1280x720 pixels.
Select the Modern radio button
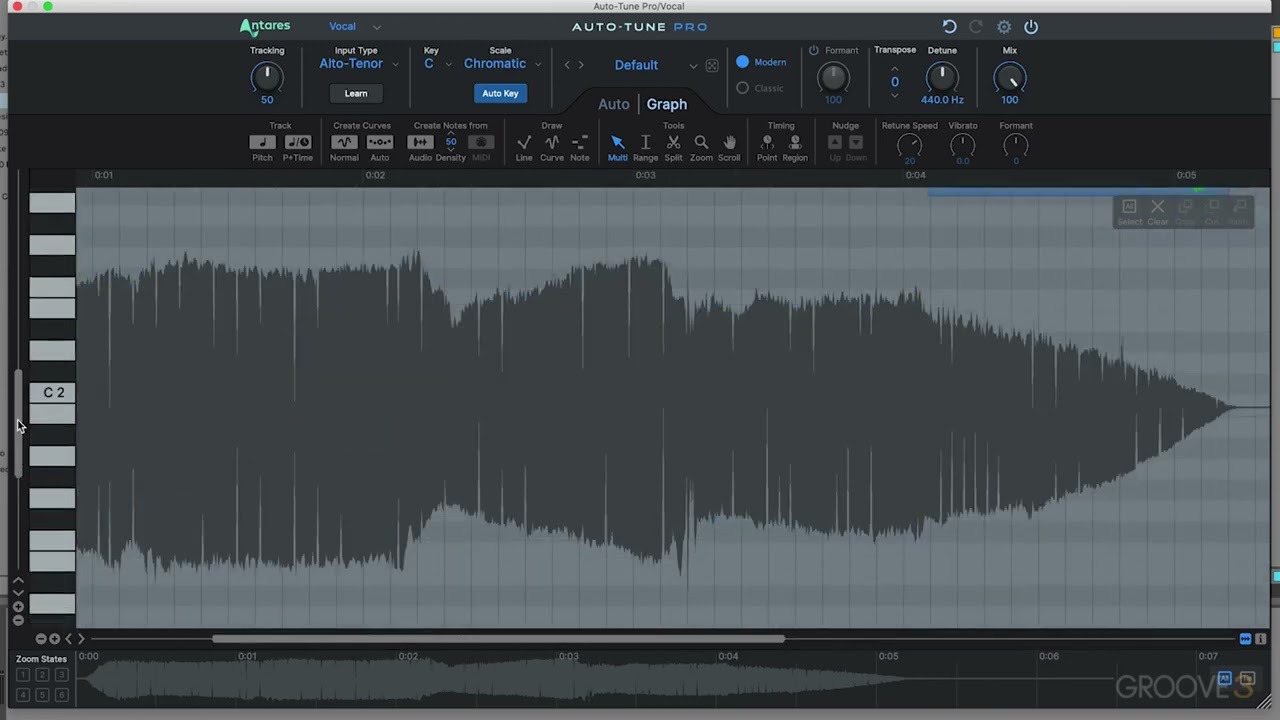click(x=742, y=62)
